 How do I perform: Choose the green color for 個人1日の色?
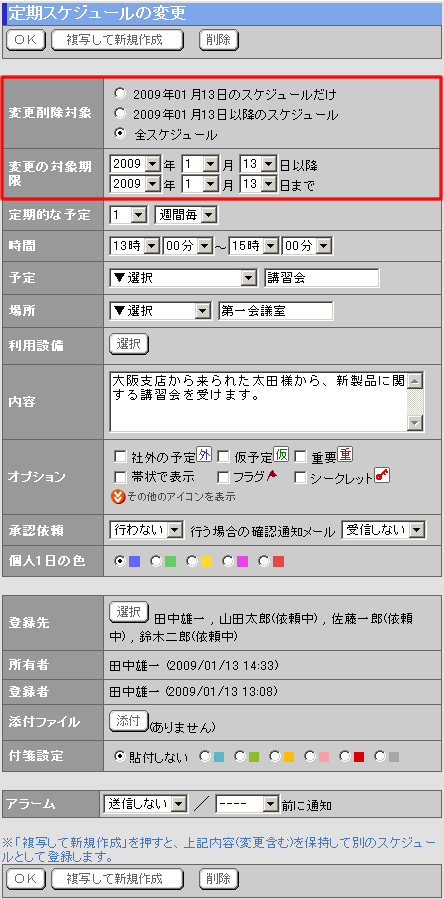170,562
